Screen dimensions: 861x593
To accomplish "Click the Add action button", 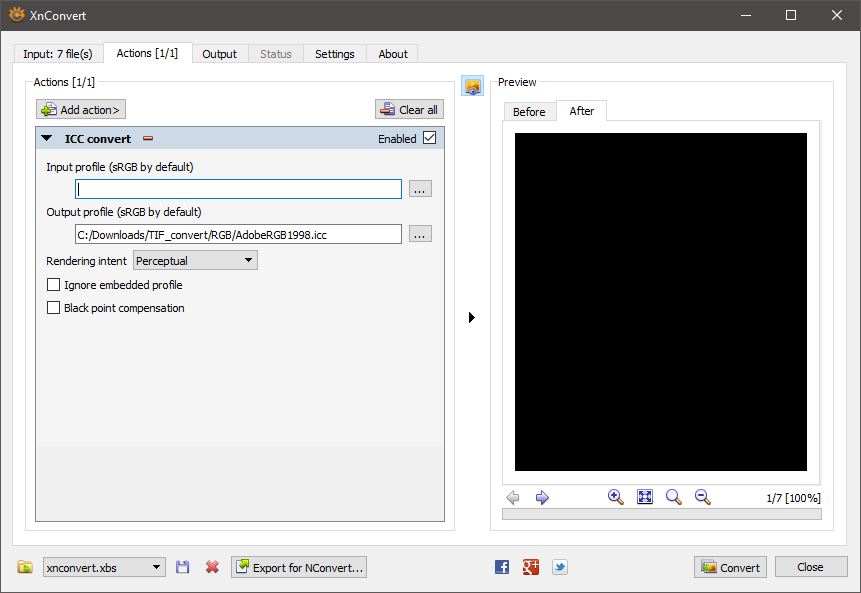I will (81, 110).
